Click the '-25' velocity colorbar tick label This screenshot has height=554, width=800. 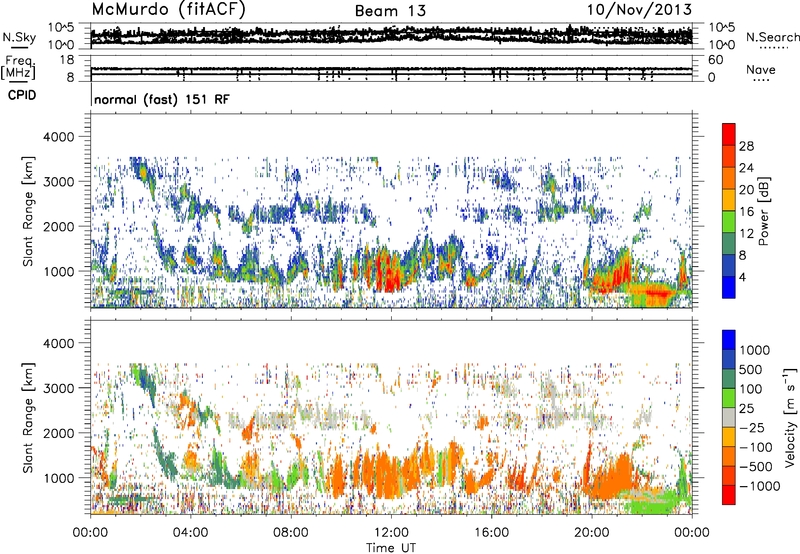tap(752, 427)
